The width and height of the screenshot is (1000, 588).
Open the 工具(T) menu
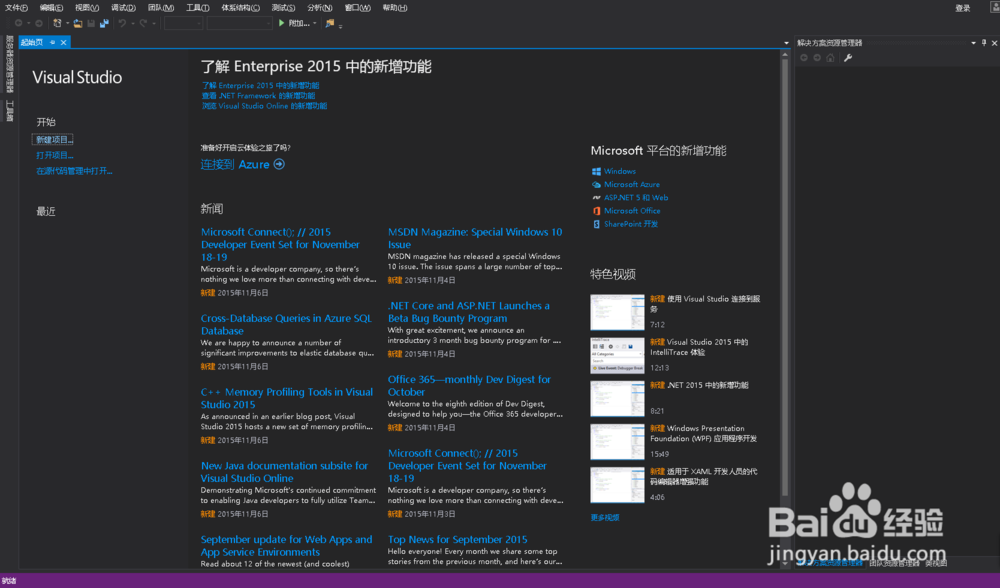(x=198, y=8)
